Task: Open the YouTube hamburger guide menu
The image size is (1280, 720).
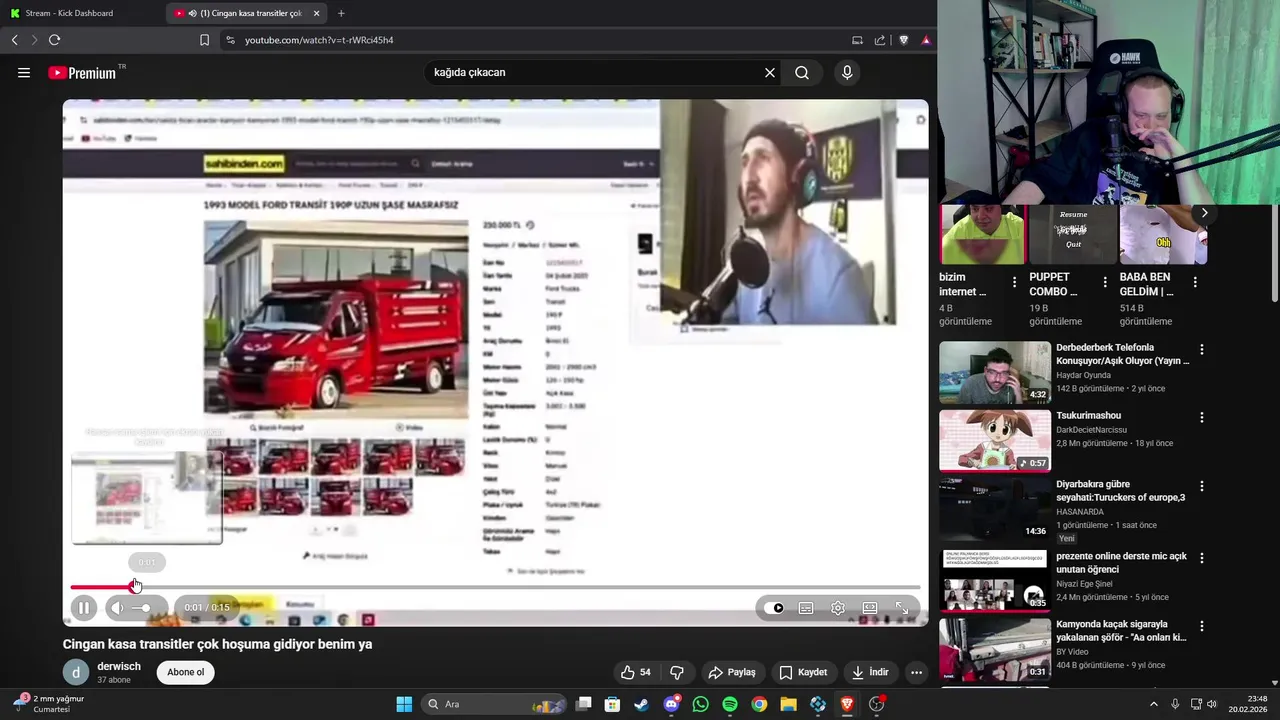Action: coord(24,73)
